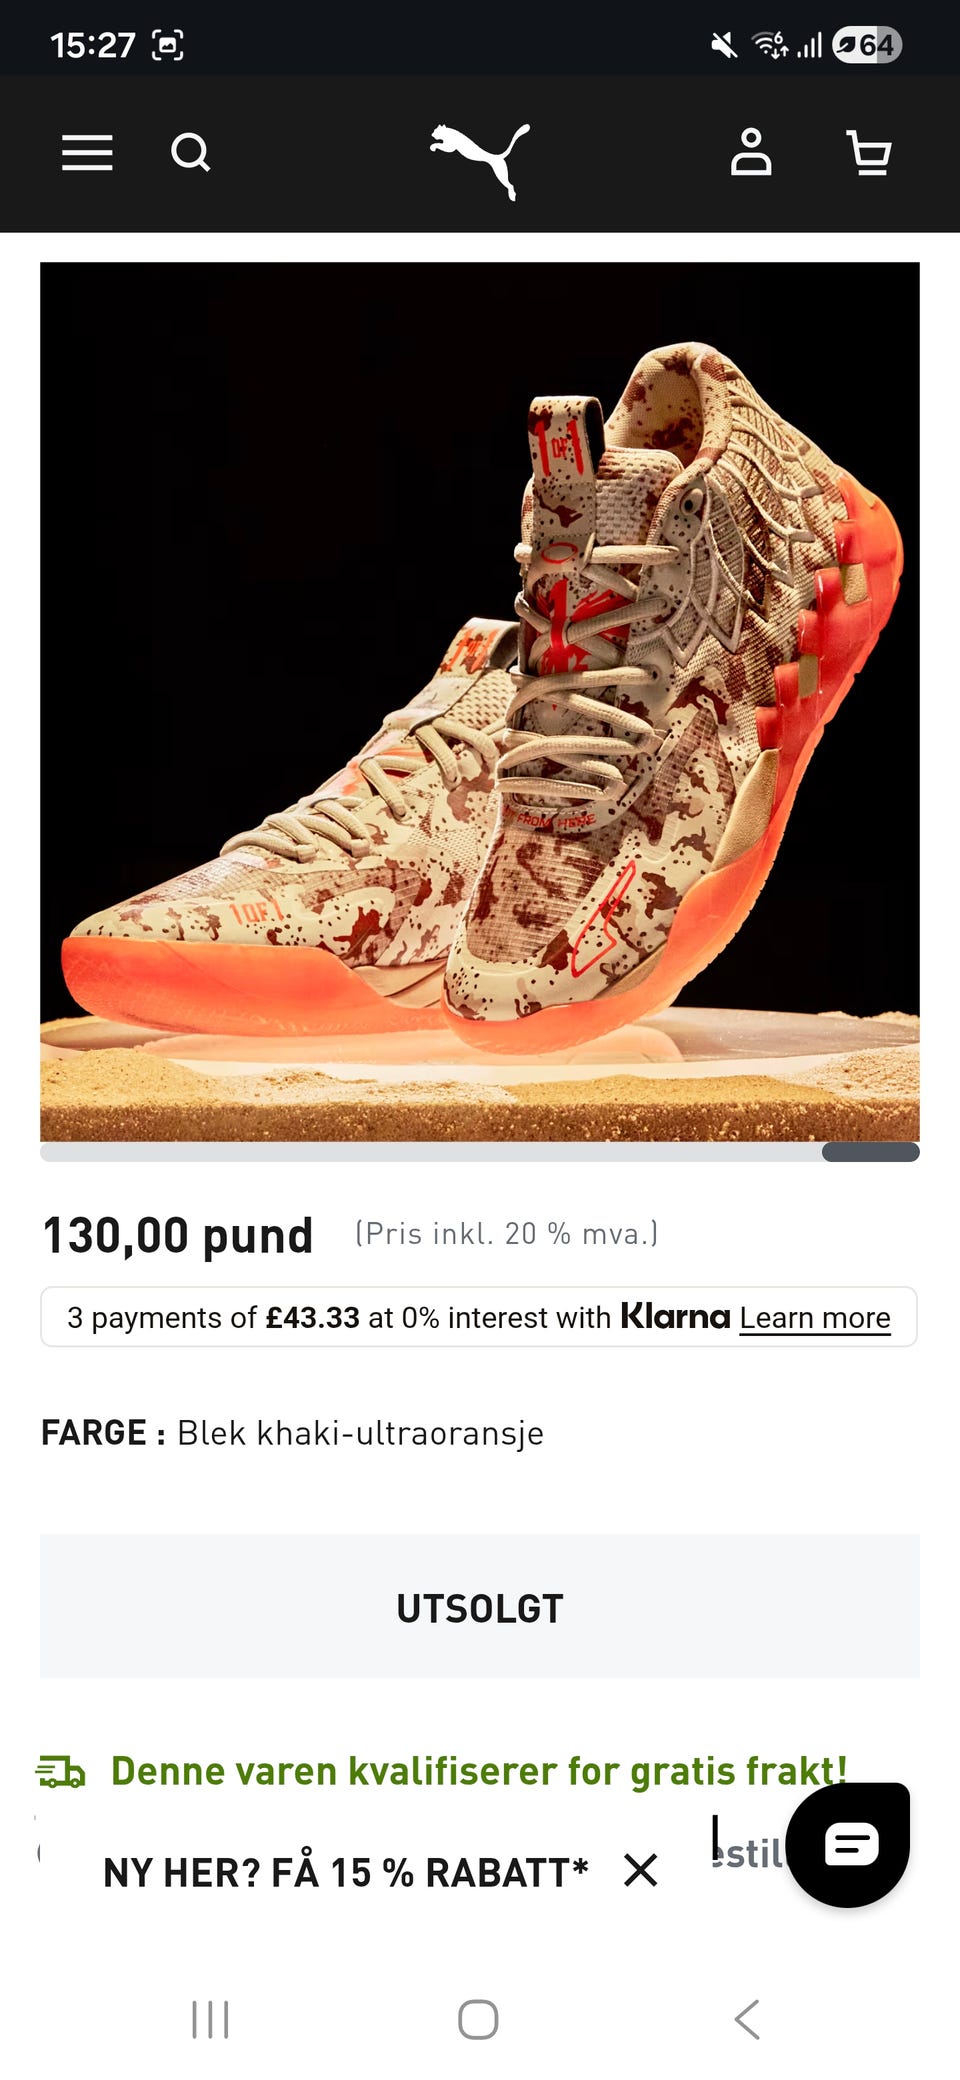Click the carousel scrollbar track
The image size is (960, 2080).
480,1152
